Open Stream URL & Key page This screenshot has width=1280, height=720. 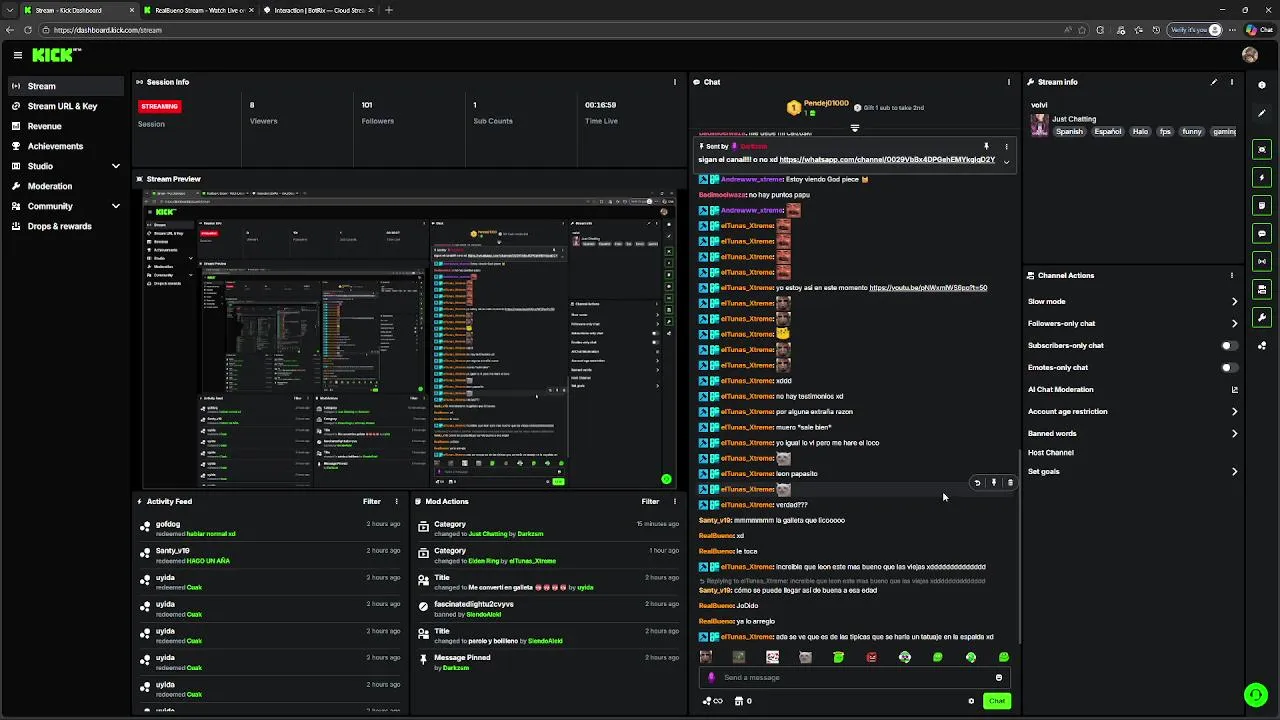(66, 106)
